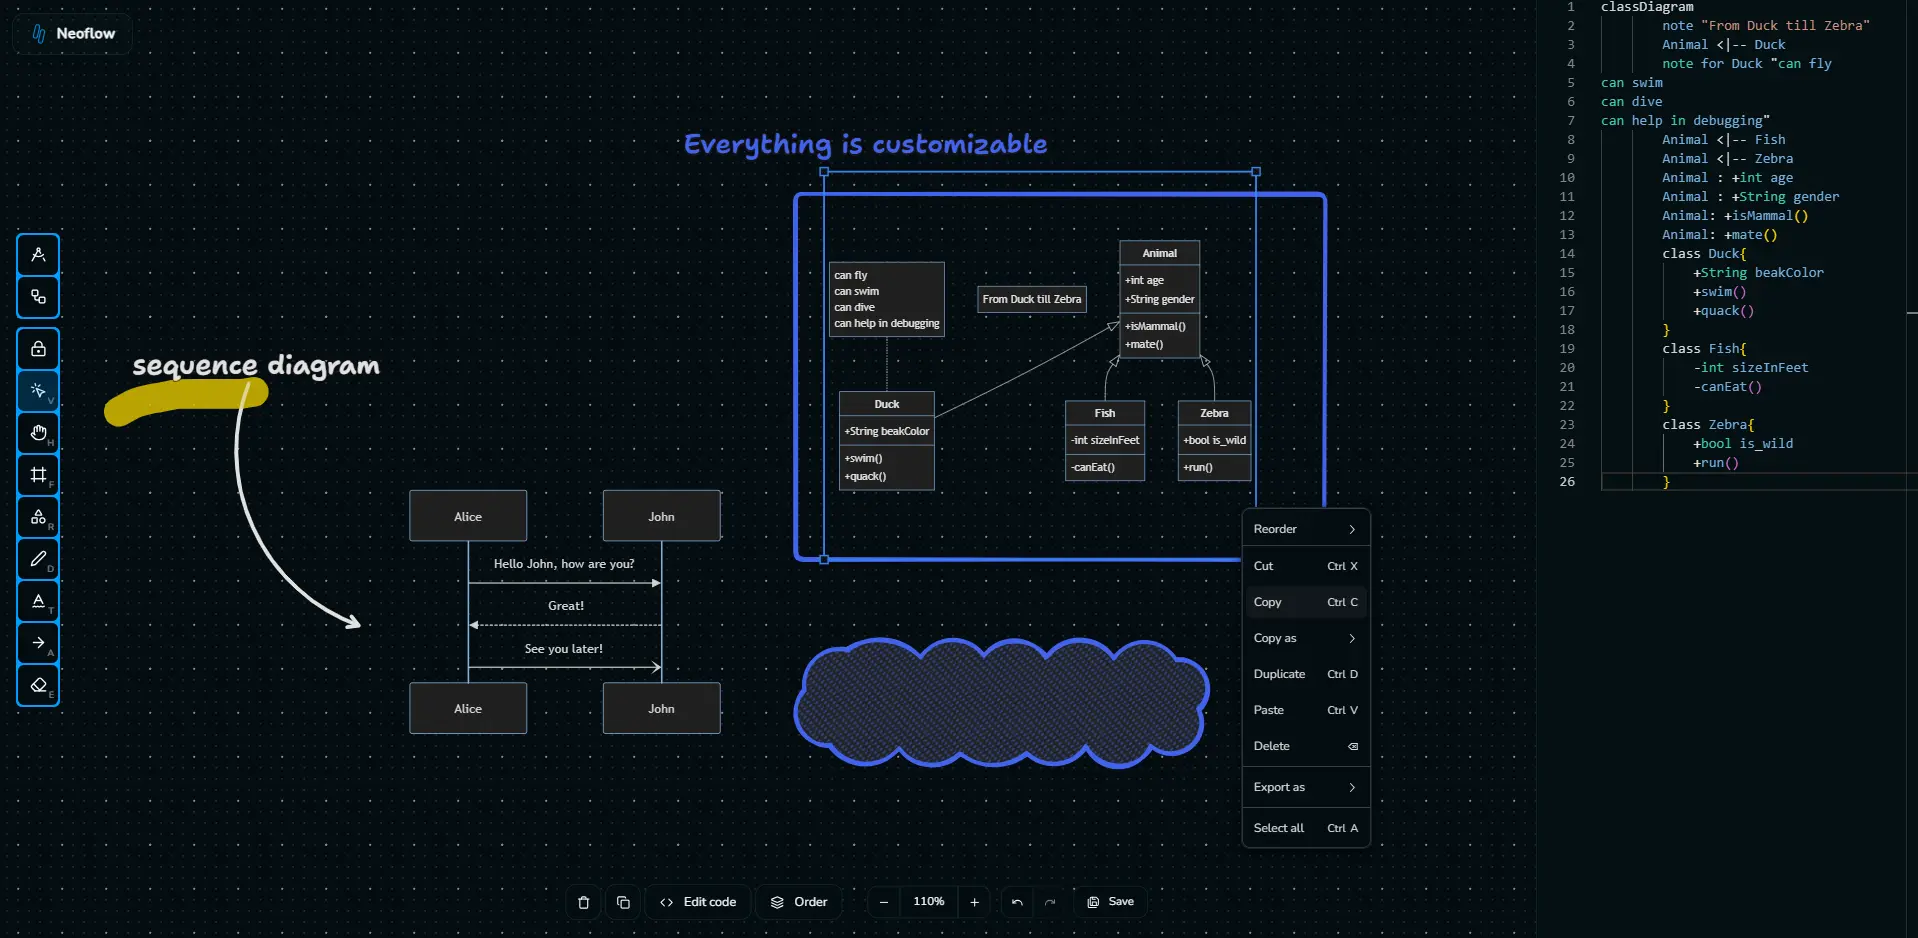This screenshot has width=1918, height=938.
Task: Redo the last action
Action: click(x=1050, y=902)
